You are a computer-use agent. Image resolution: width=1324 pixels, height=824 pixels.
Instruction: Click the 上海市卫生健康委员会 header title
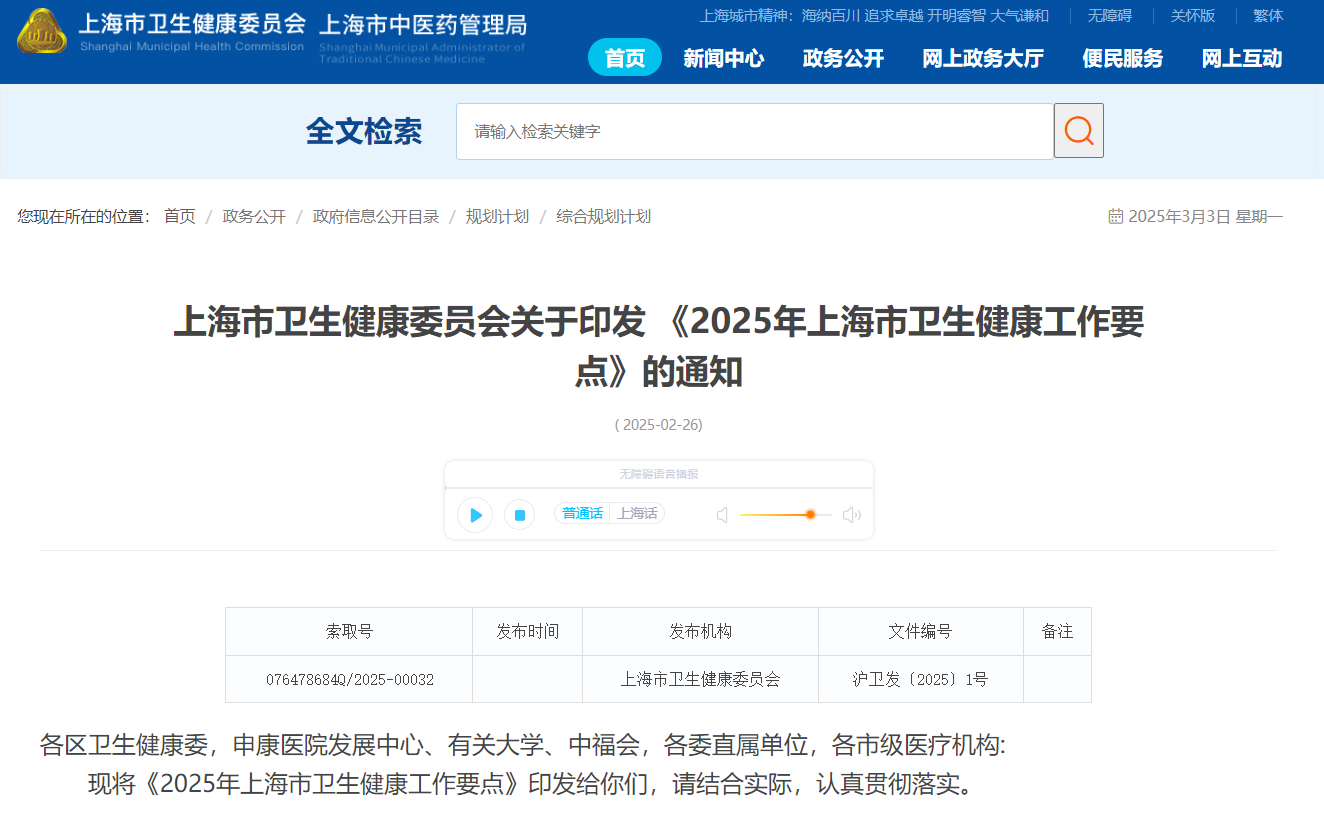point(192,24)
